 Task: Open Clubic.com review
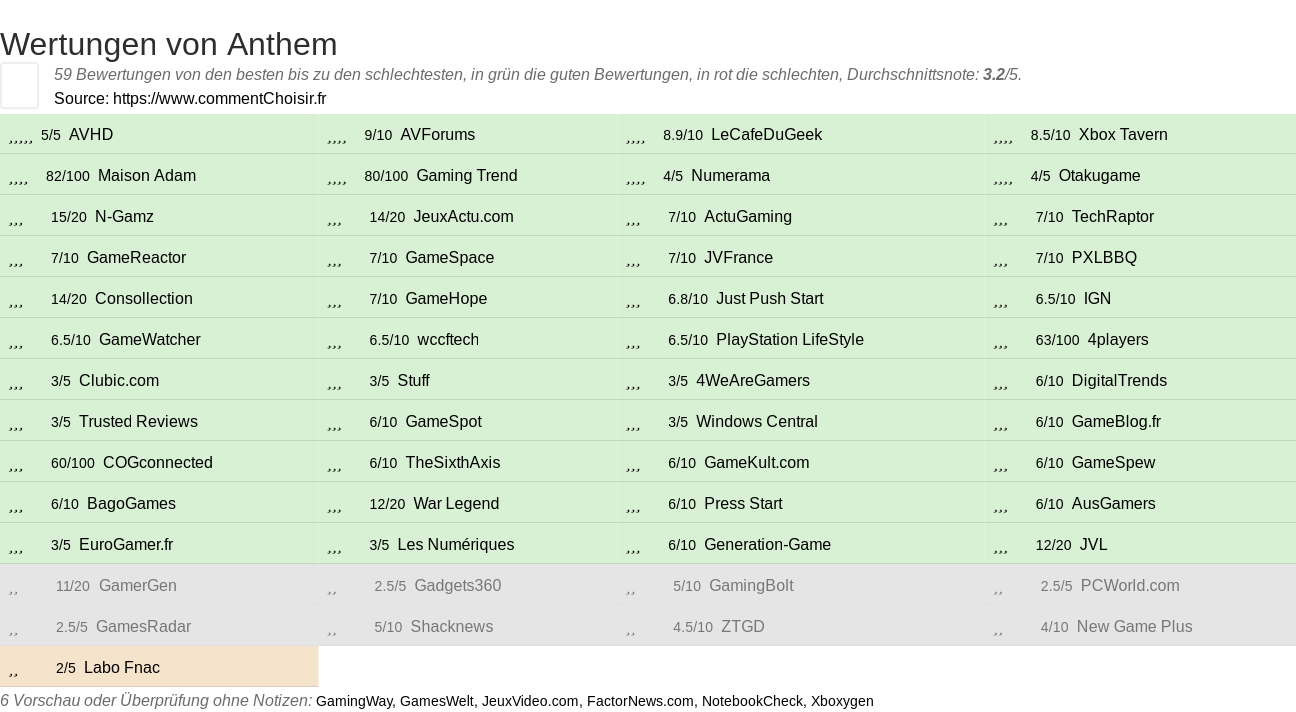click(x=119, y=381)
